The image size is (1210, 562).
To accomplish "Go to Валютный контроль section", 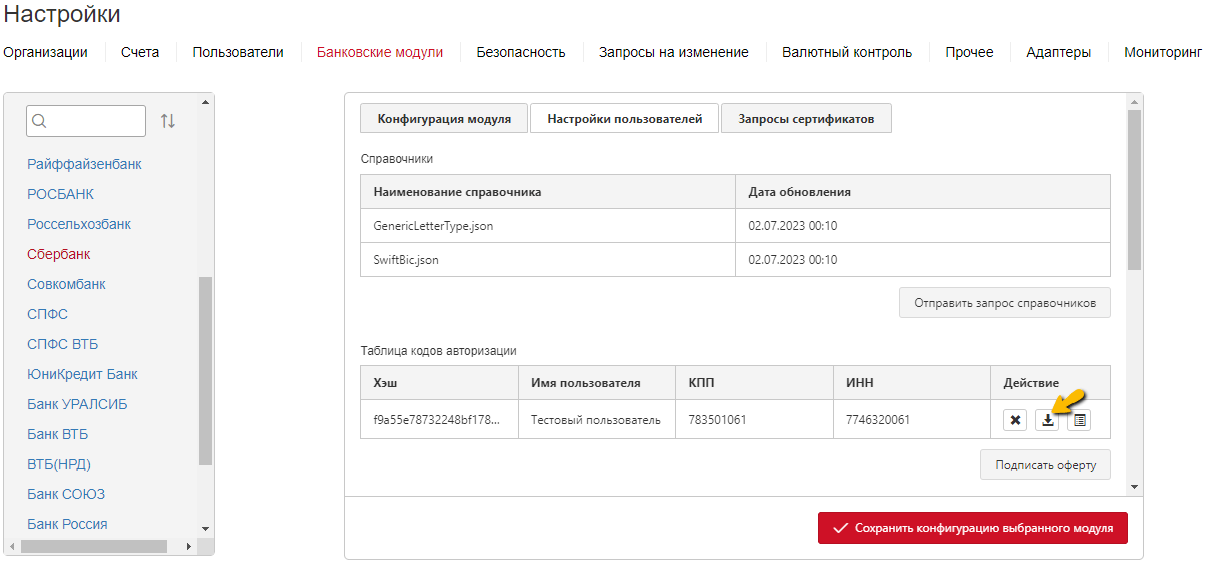I will coord(847,52).
